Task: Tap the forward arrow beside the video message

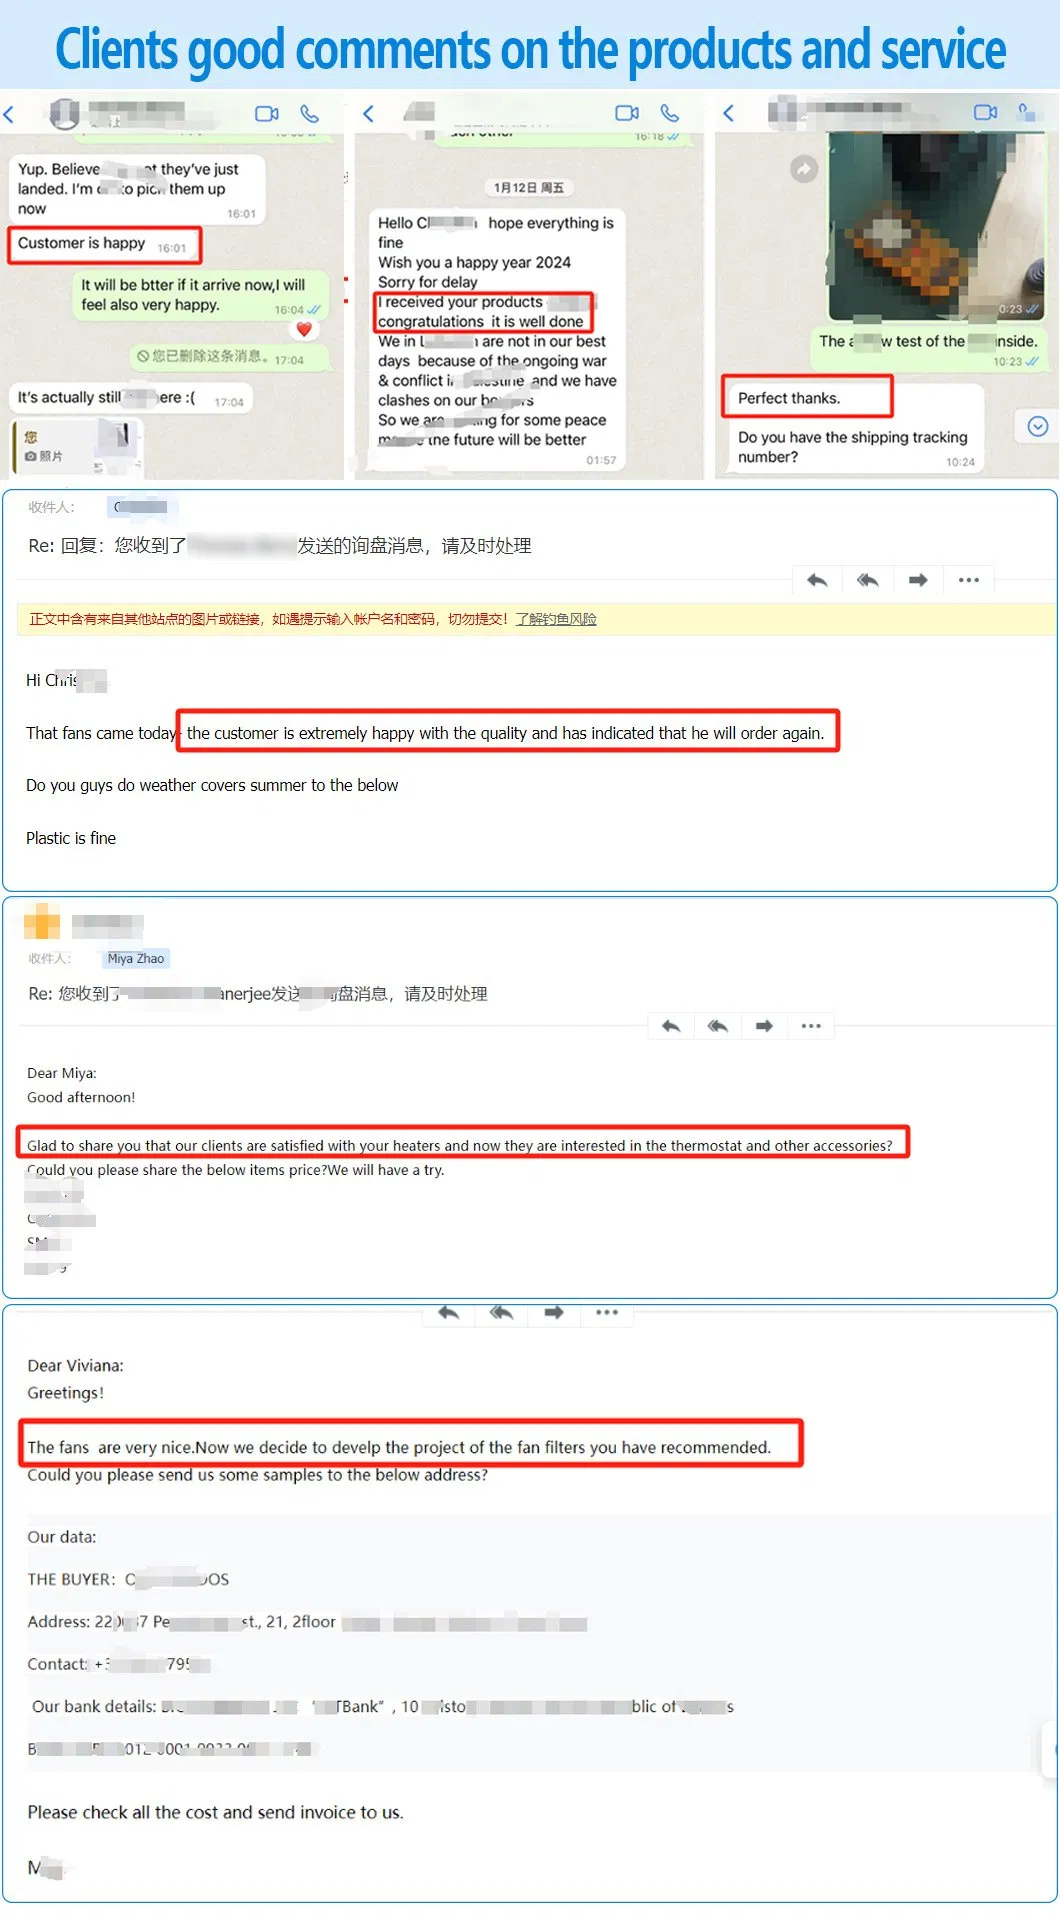Action: [803, 169]
